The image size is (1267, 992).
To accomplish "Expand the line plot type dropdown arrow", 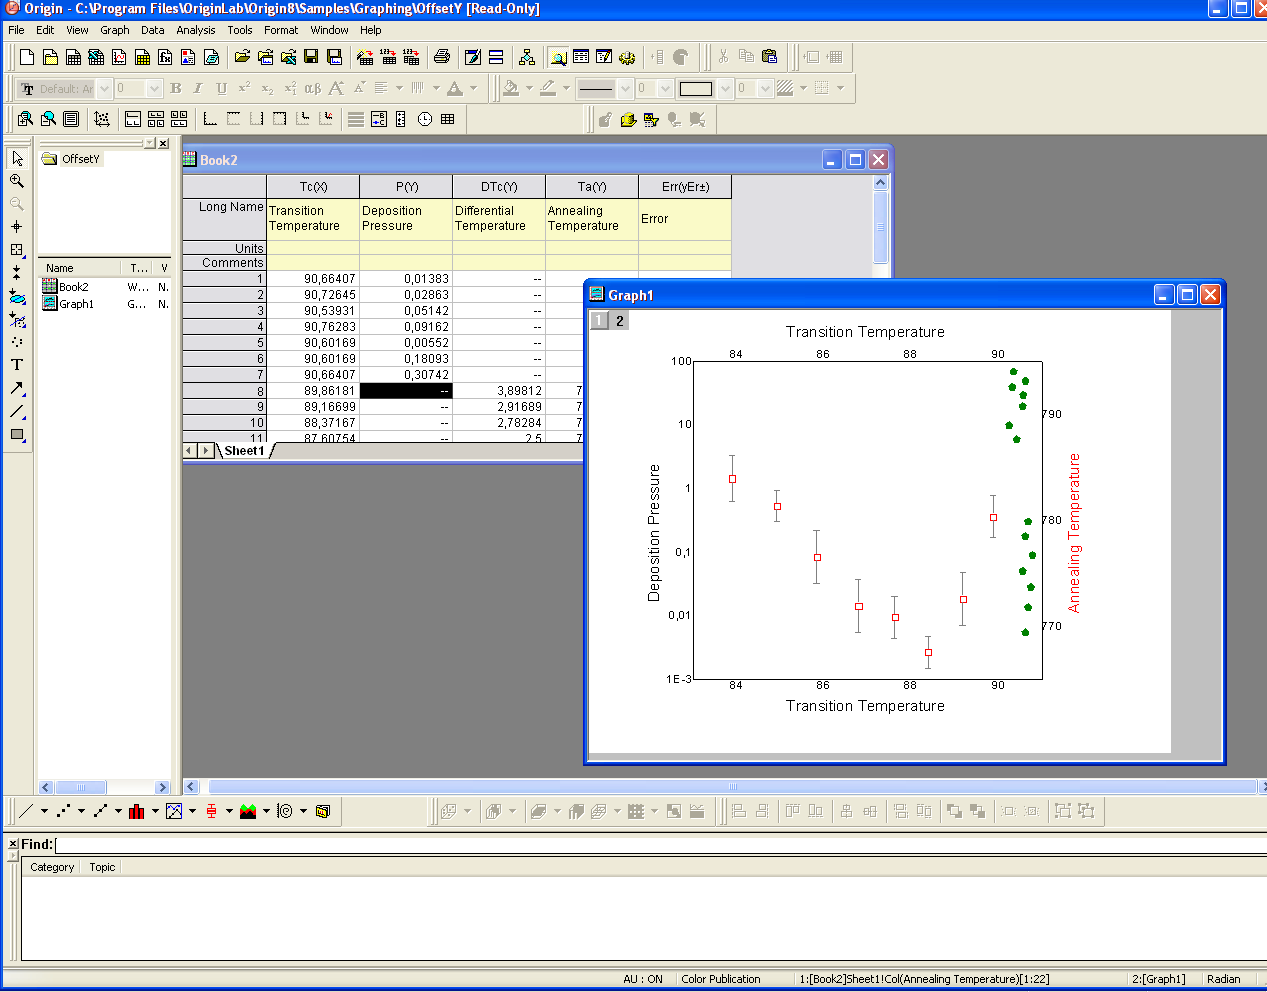I will point(44,811).
